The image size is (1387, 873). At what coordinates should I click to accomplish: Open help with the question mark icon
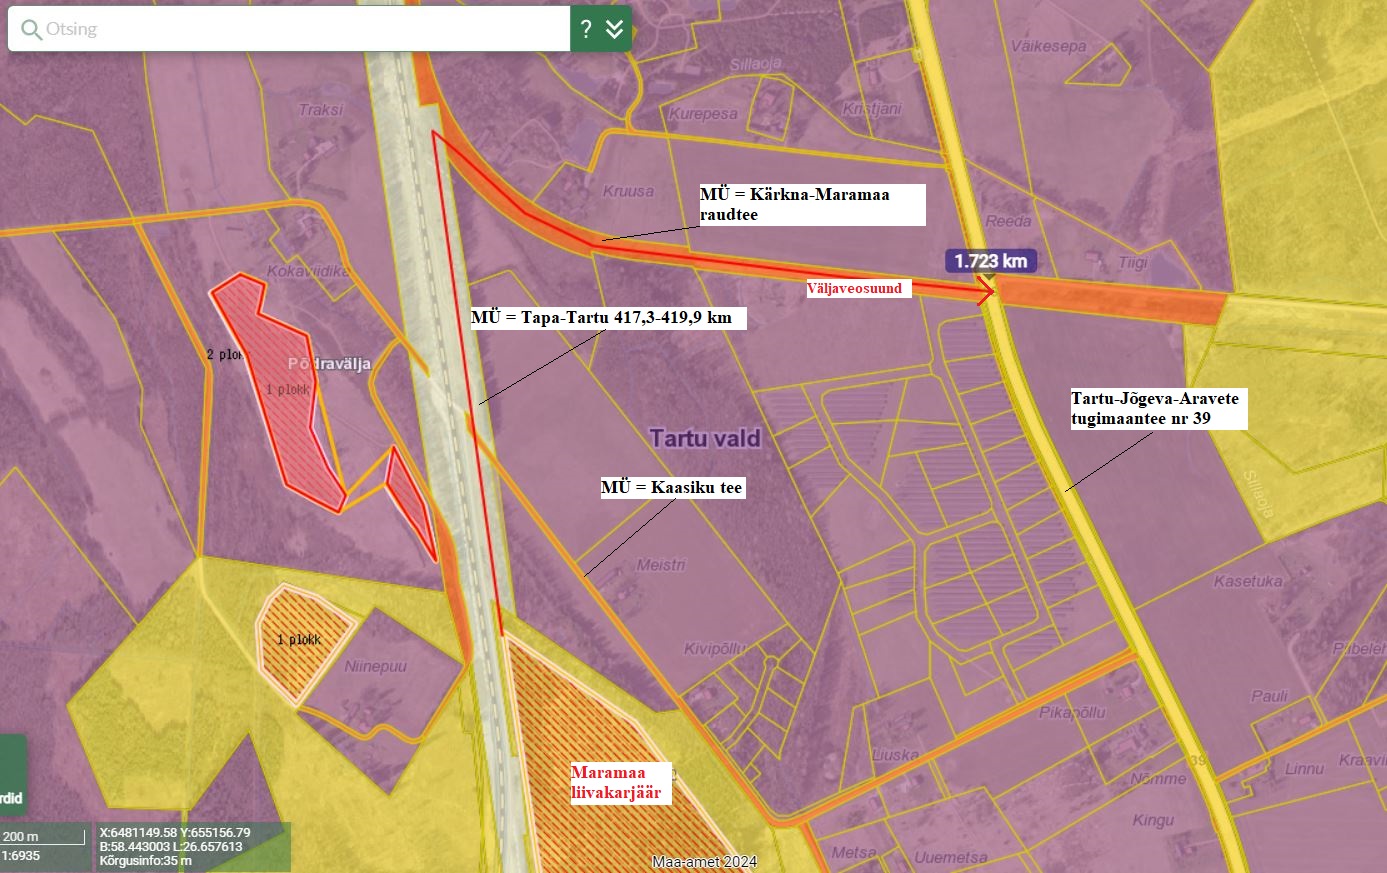tap(586, 29)
